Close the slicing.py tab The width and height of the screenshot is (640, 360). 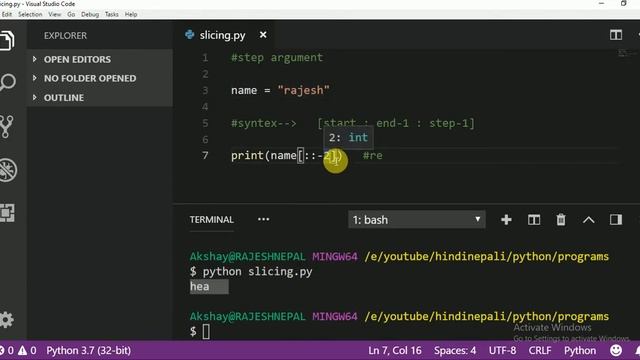[x=263, y=35]
